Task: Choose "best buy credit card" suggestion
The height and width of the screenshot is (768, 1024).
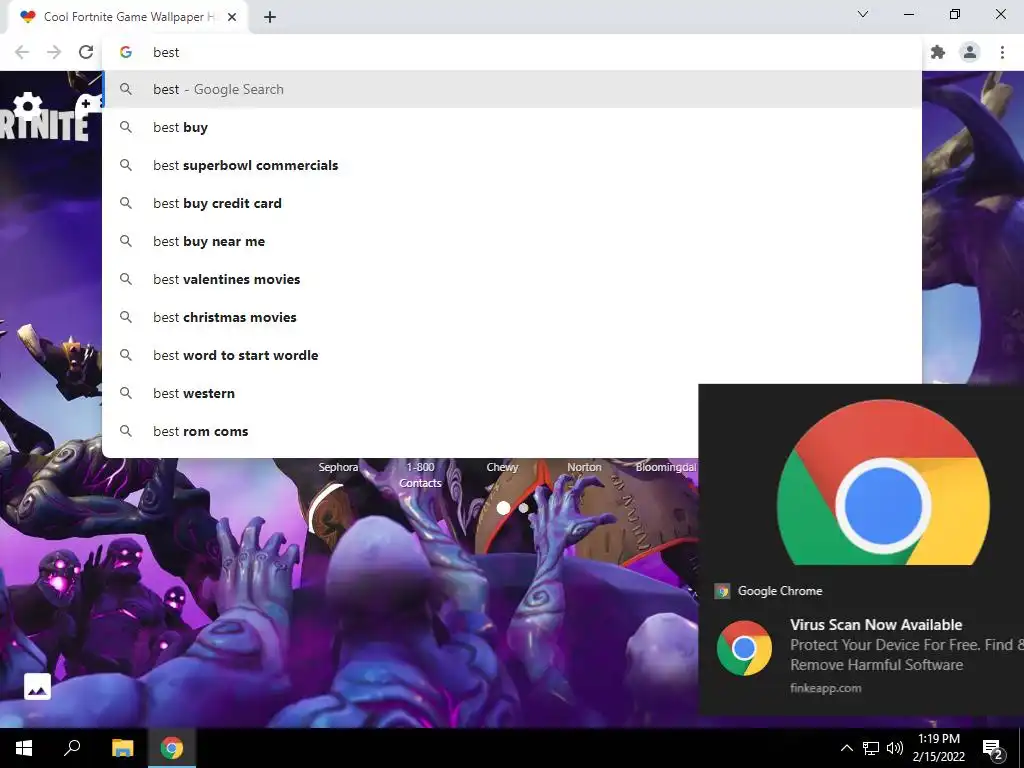Action: click(512, 203)
